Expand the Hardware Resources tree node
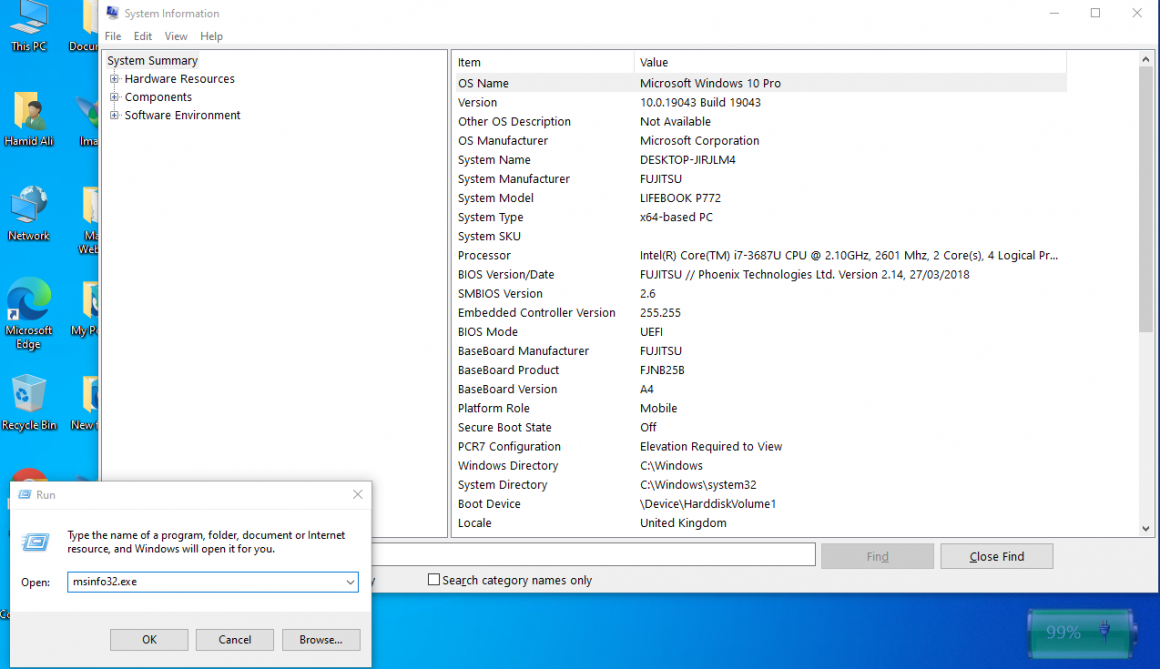Image resolution: width=1160 pixels, height=669 pixels. click(x=114, y=78)
